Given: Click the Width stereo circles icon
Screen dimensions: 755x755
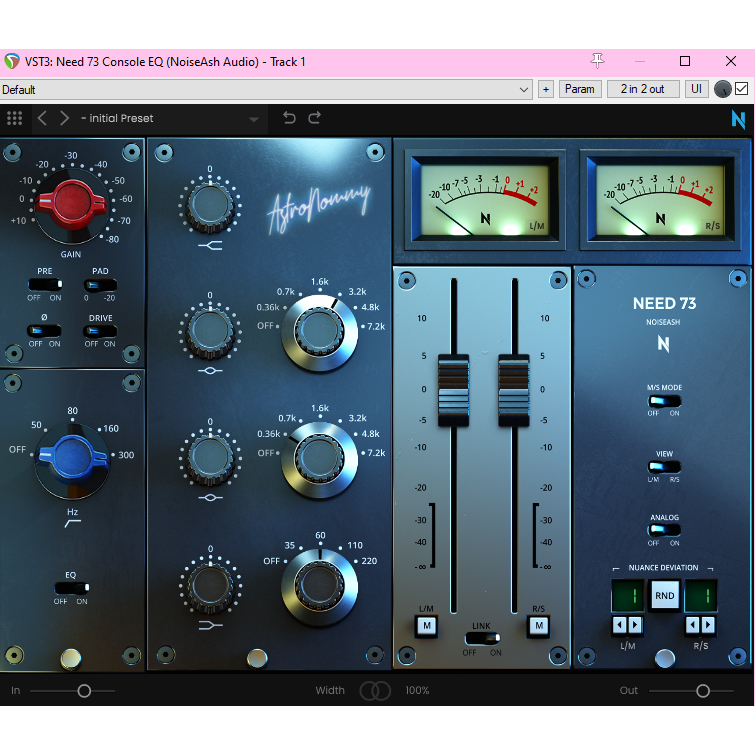Looking at the screenshot, I should click(x=375, y=690).
